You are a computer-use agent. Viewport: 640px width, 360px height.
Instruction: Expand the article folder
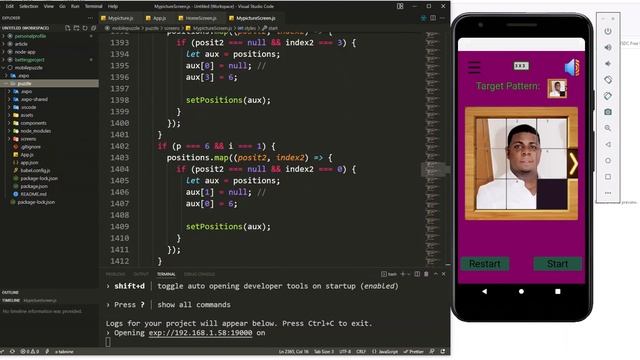point(21,44)
